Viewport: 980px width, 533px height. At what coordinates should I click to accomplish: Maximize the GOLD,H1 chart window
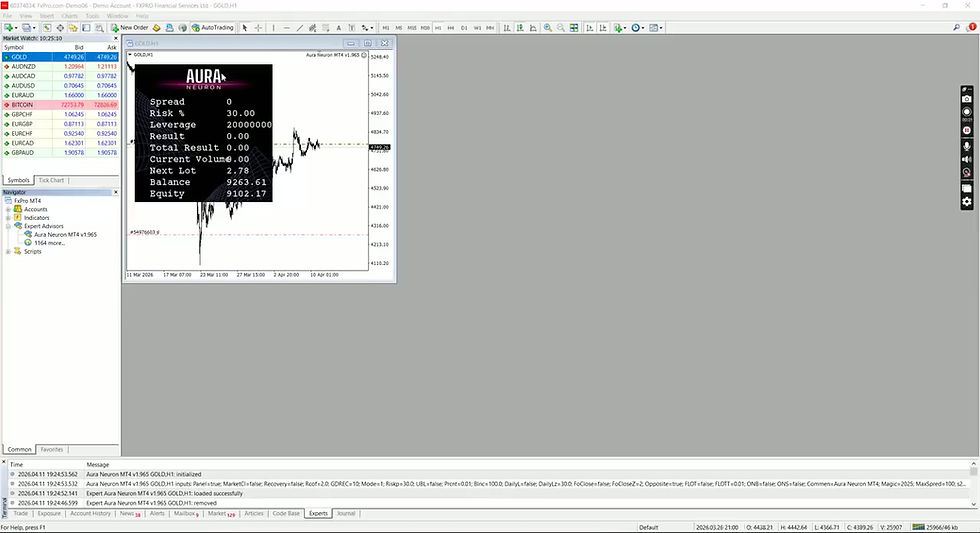(368, 43)
